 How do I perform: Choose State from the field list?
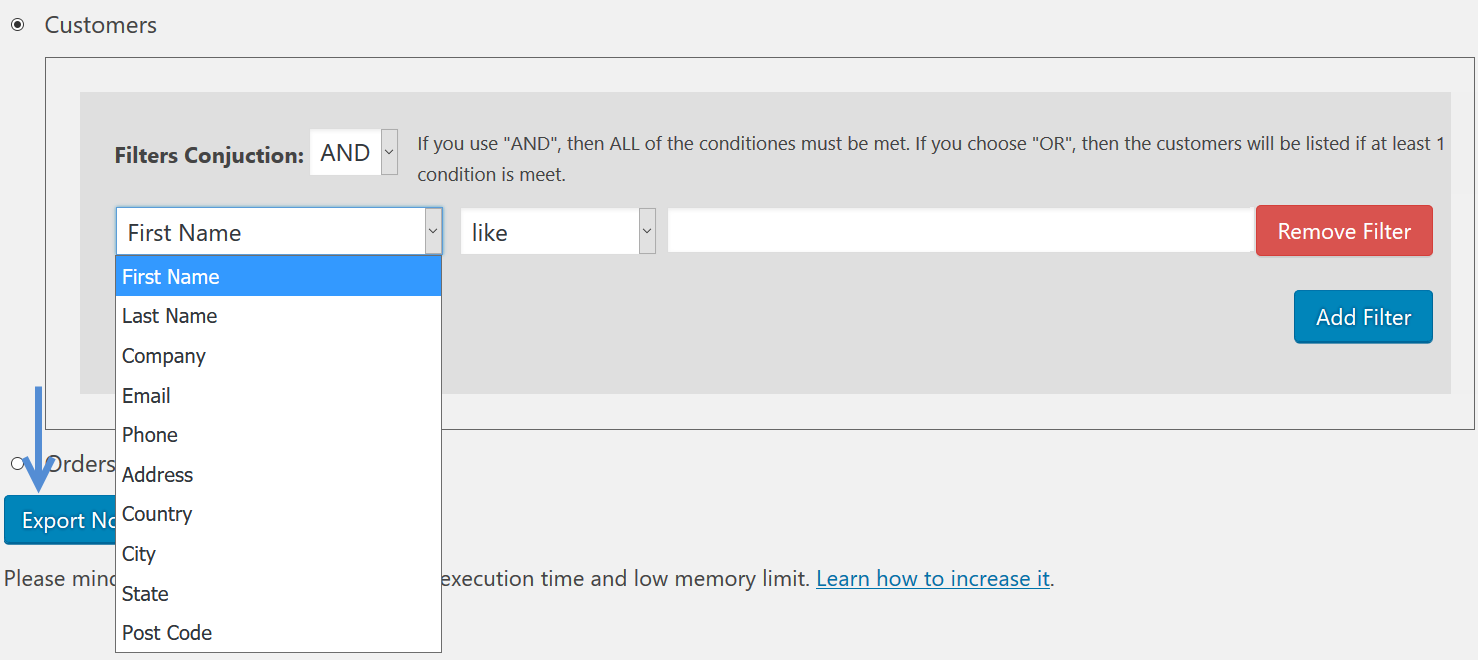(x=279, y=594)
